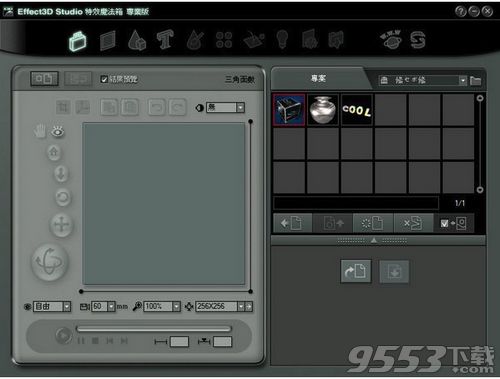Click the left-arrow document import button
Screen dimensions: 500x379
tap(292, 223)
